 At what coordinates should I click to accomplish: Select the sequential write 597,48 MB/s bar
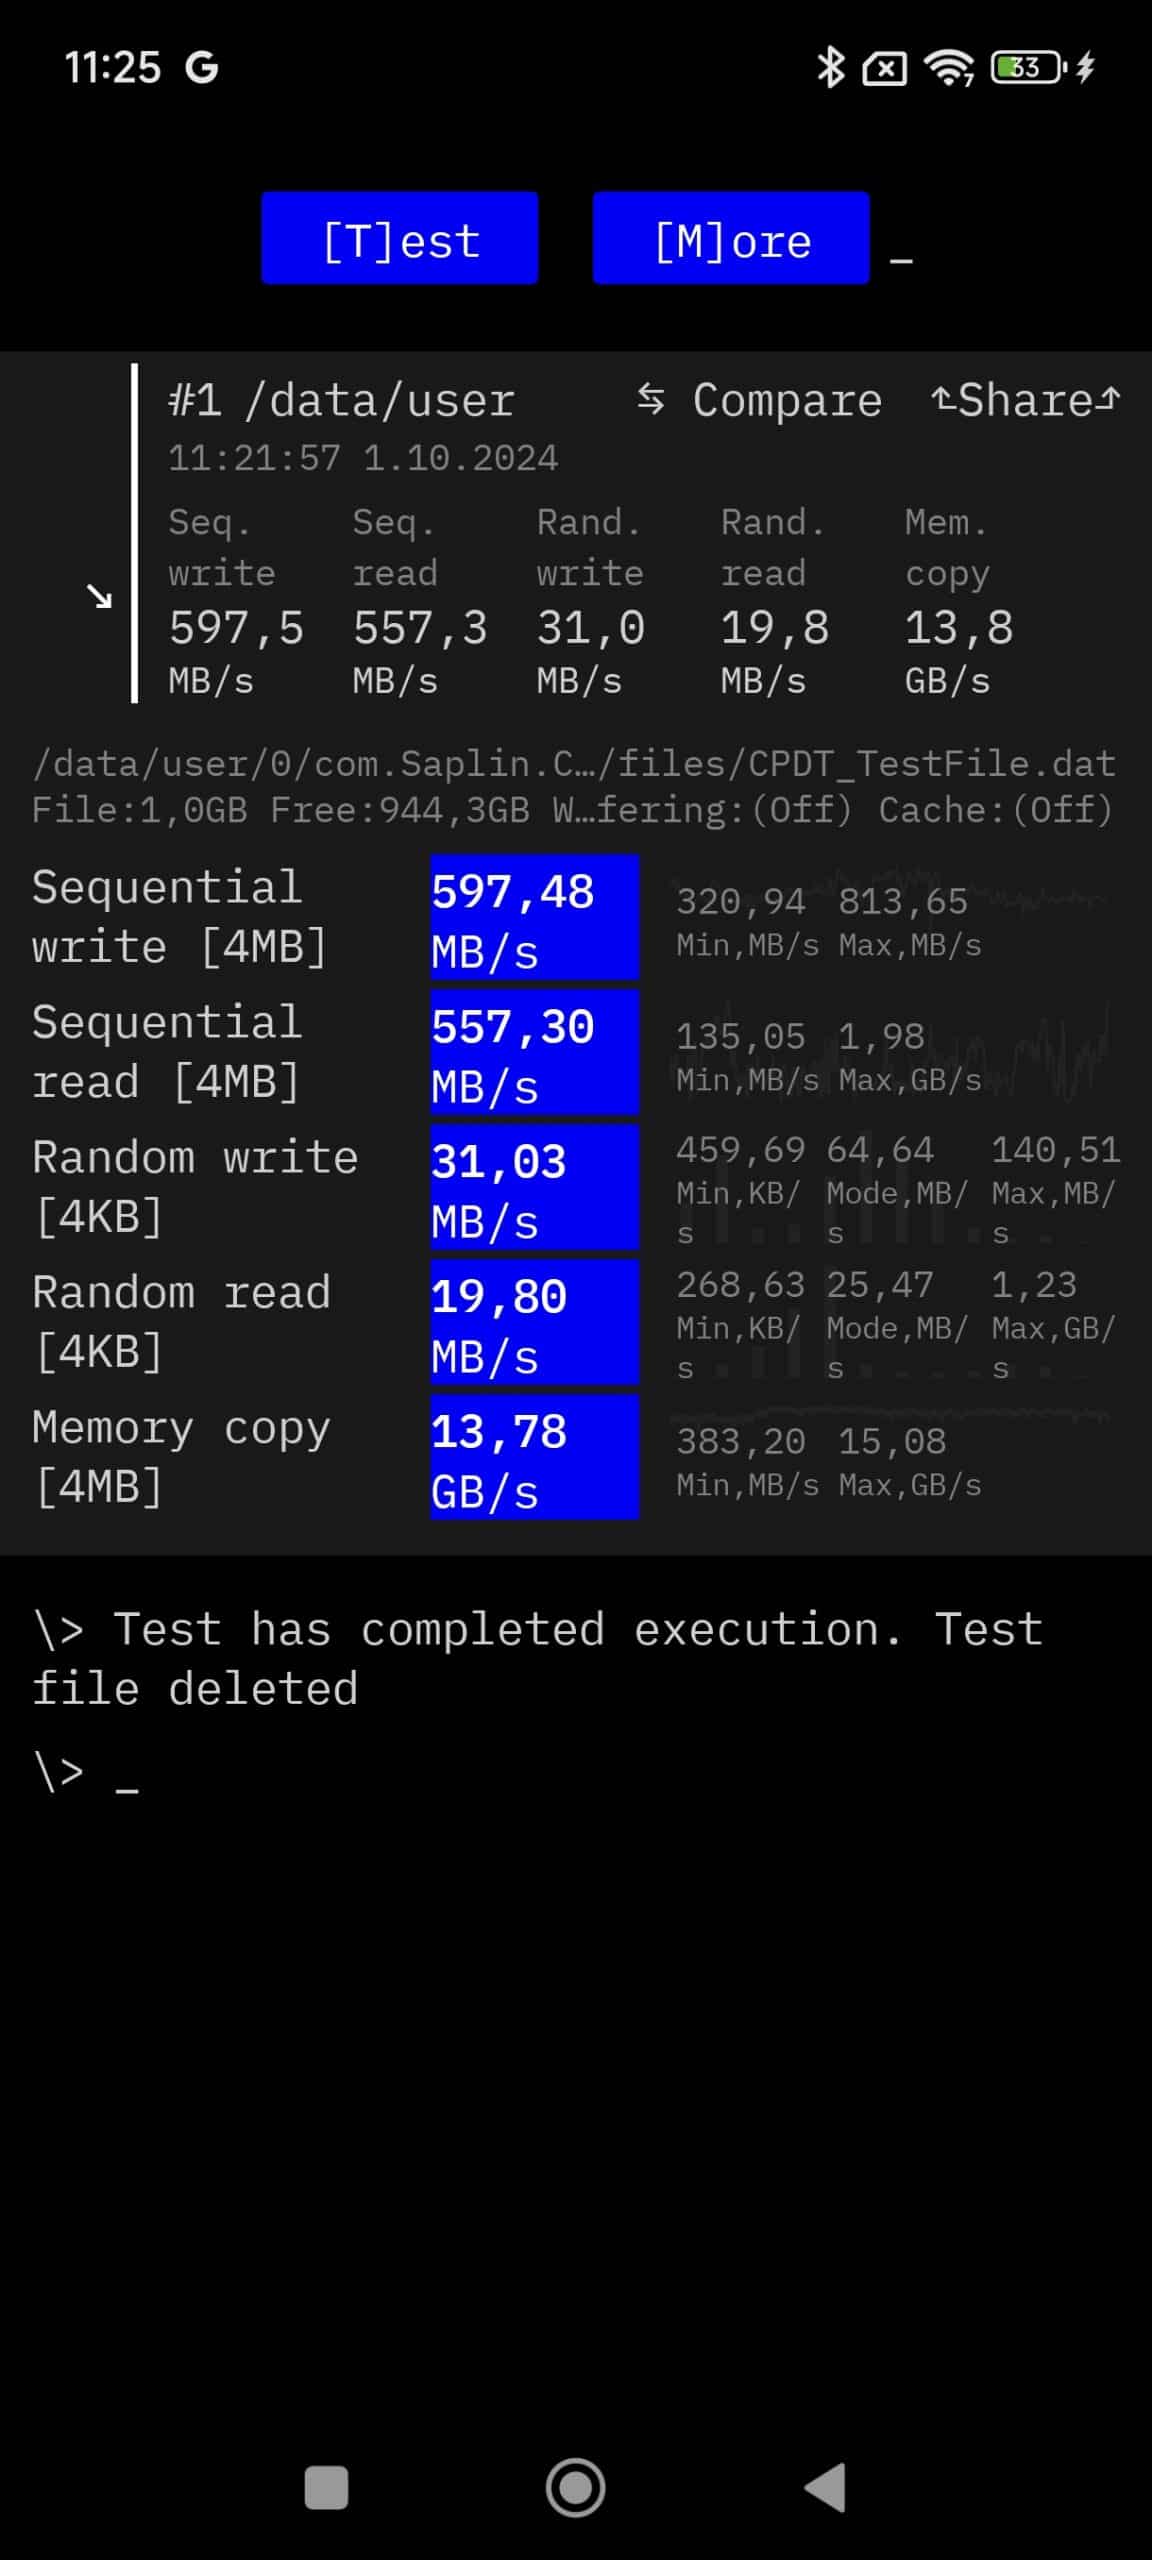coord(535,917)
